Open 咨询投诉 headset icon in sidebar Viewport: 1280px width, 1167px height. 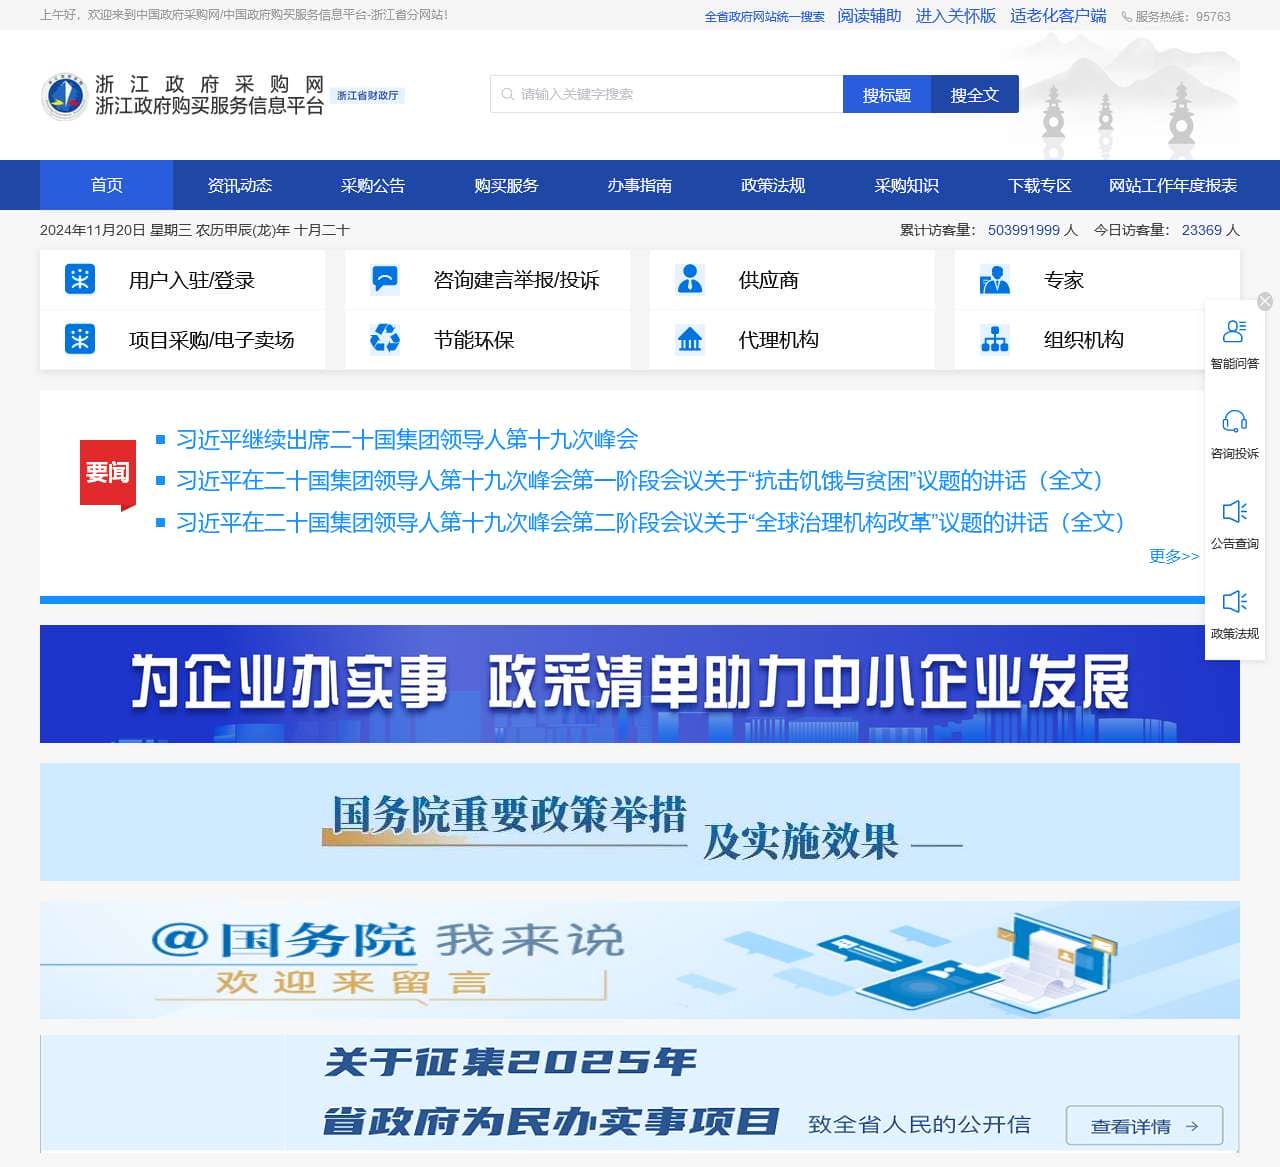click(1235, 420)
